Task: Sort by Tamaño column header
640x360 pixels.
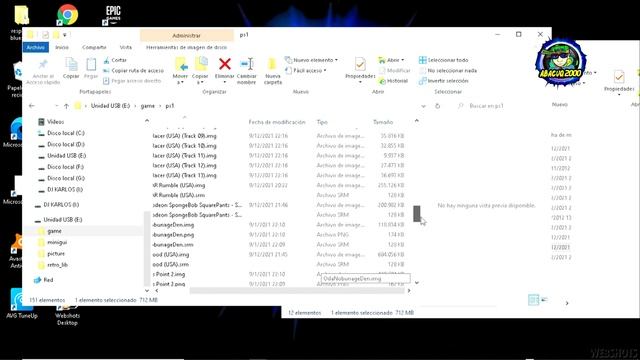Action: (x=383, y=122)
